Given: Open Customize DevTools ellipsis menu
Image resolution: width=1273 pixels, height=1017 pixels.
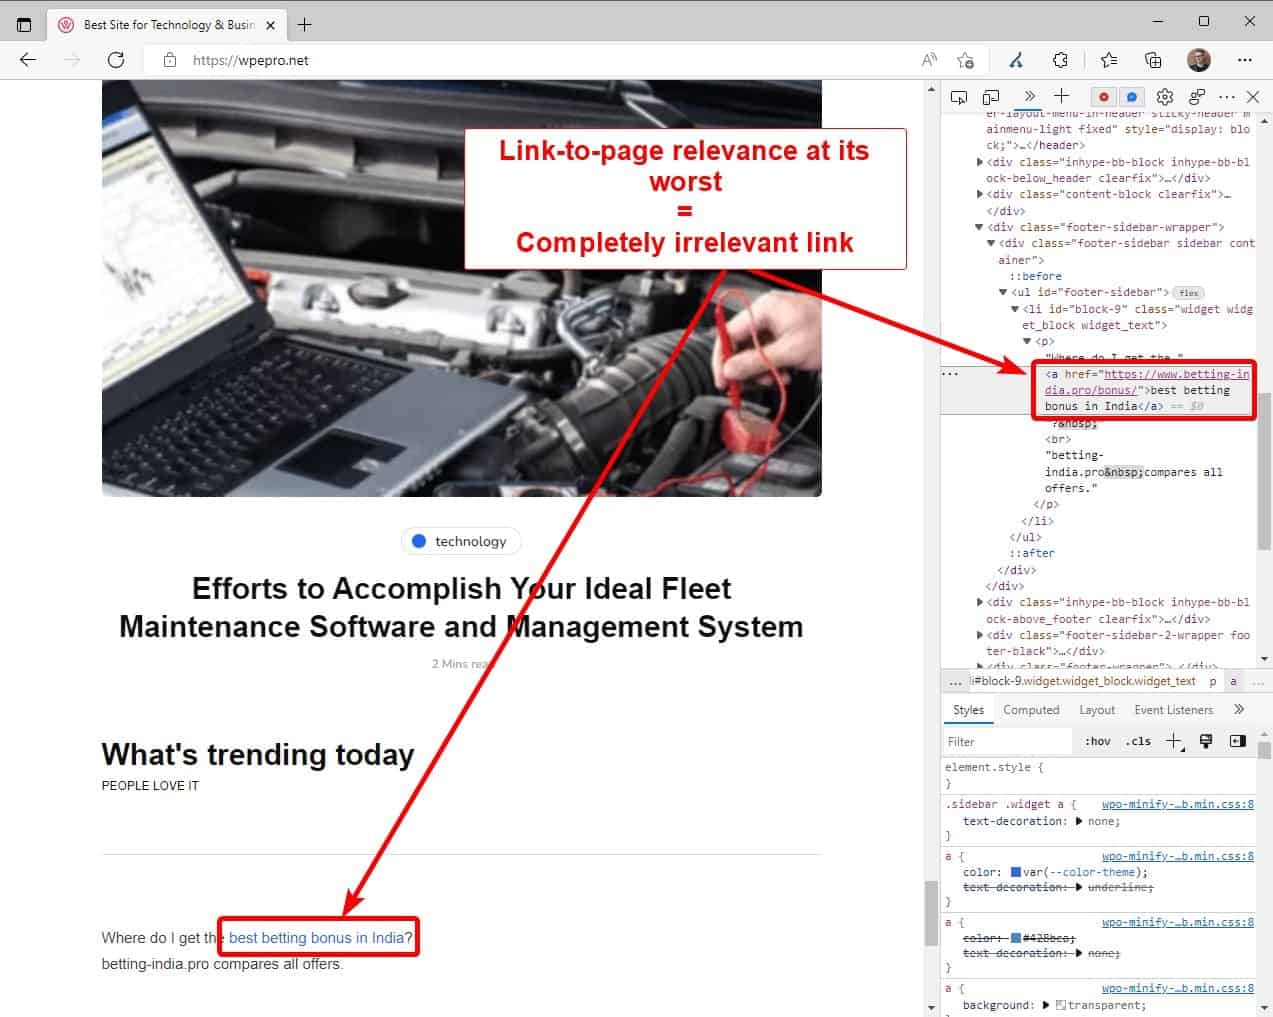Looking at the screenshot, I should (x=1226, y=97).
